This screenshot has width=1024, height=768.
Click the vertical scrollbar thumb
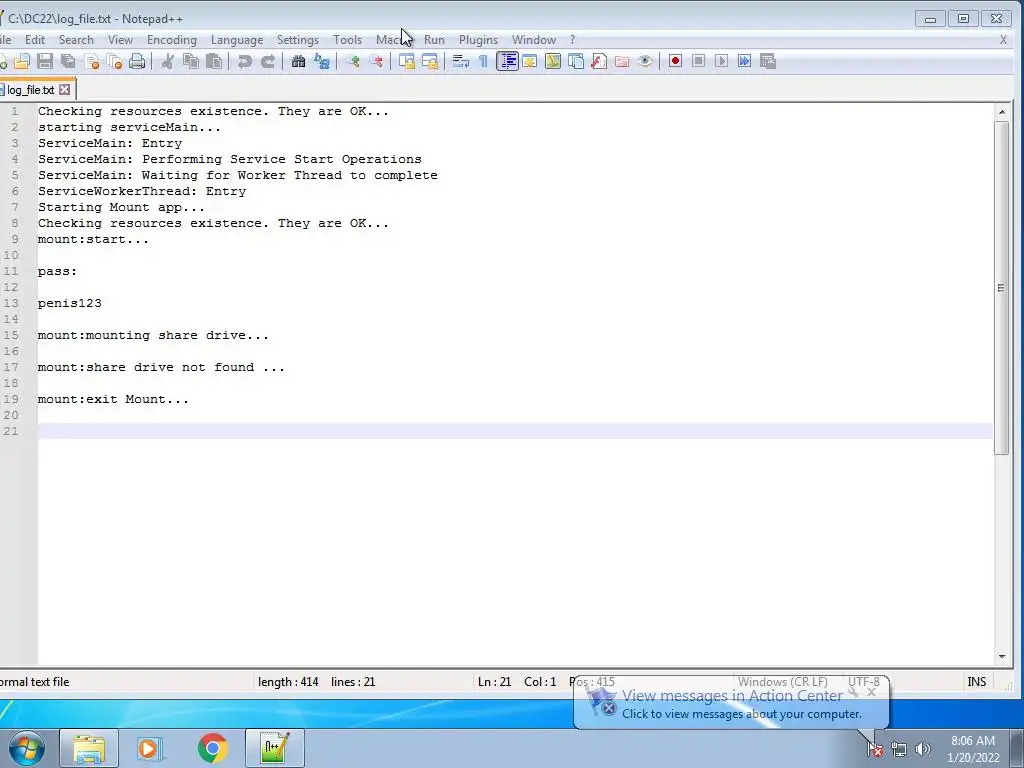click(x=1002, y=287)
